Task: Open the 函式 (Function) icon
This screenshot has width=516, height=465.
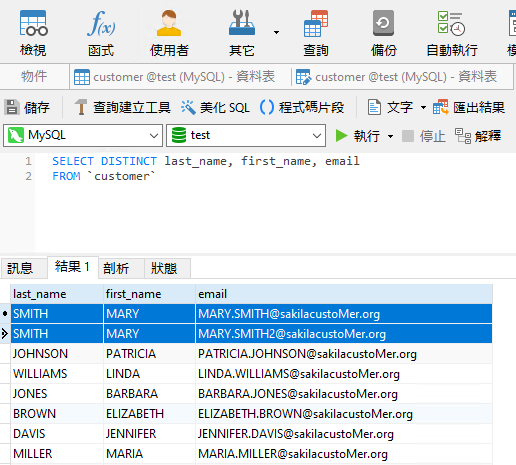Action: click(x=101, y=33)
